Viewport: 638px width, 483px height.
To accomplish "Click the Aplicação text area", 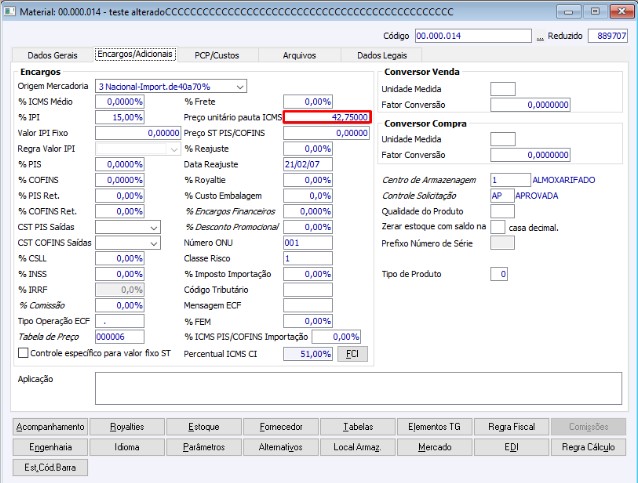I will (x=358, y=388).
